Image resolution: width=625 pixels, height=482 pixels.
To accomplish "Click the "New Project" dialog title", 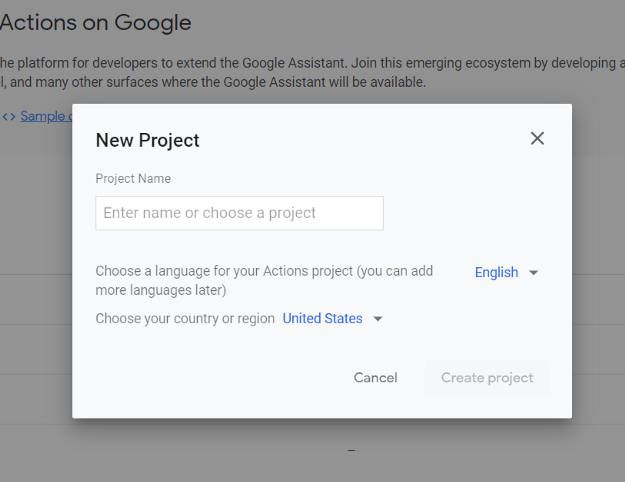I will point(147,140).
